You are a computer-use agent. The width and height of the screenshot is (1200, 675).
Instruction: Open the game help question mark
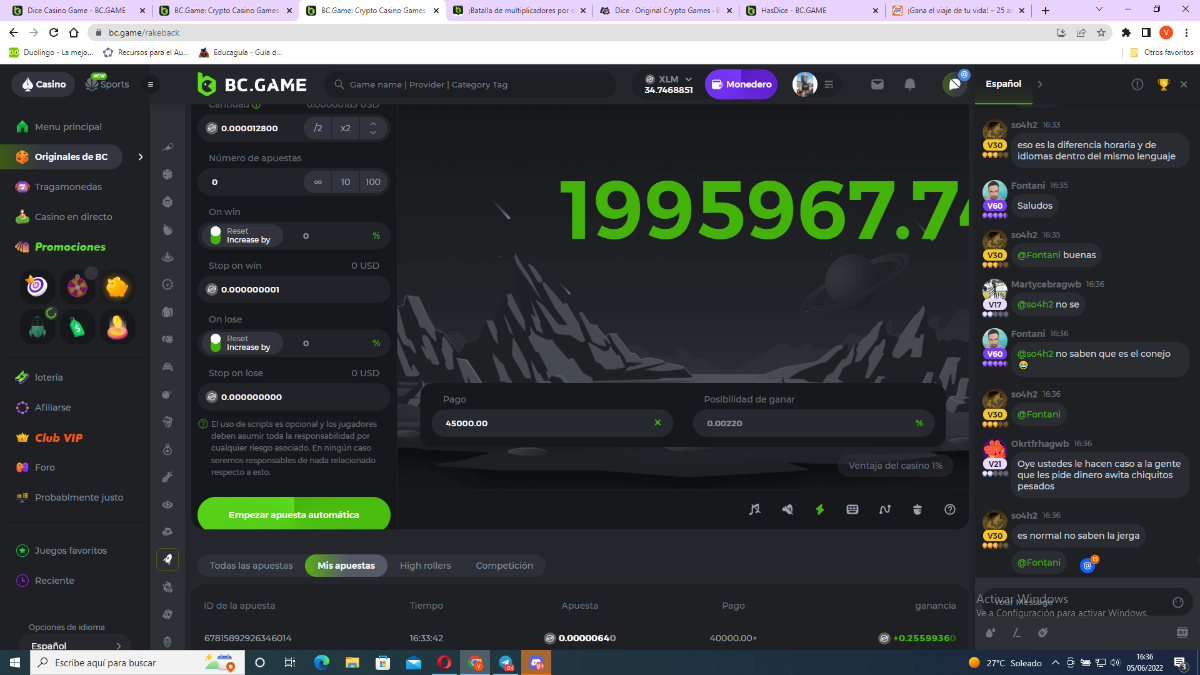pyautogui.click(x=950, y=509)
